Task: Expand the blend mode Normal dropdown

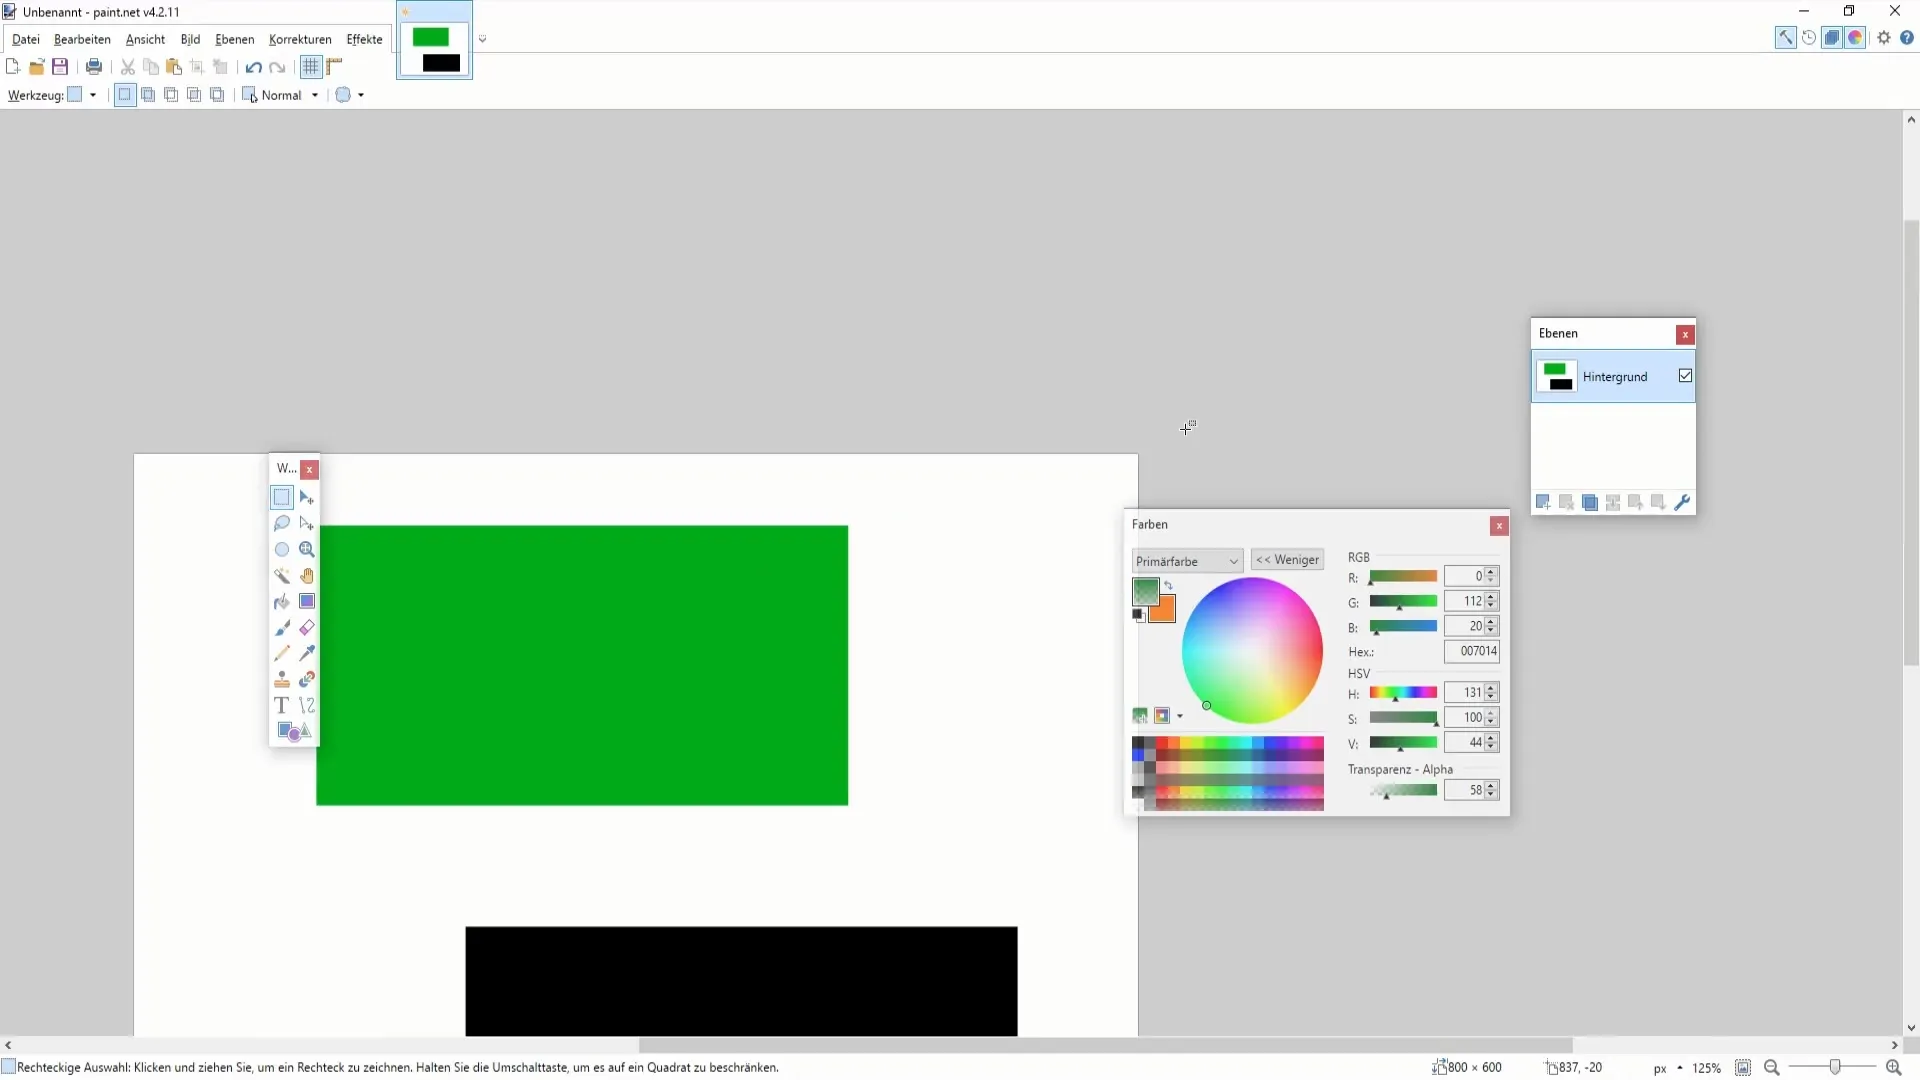Action: 315,95
